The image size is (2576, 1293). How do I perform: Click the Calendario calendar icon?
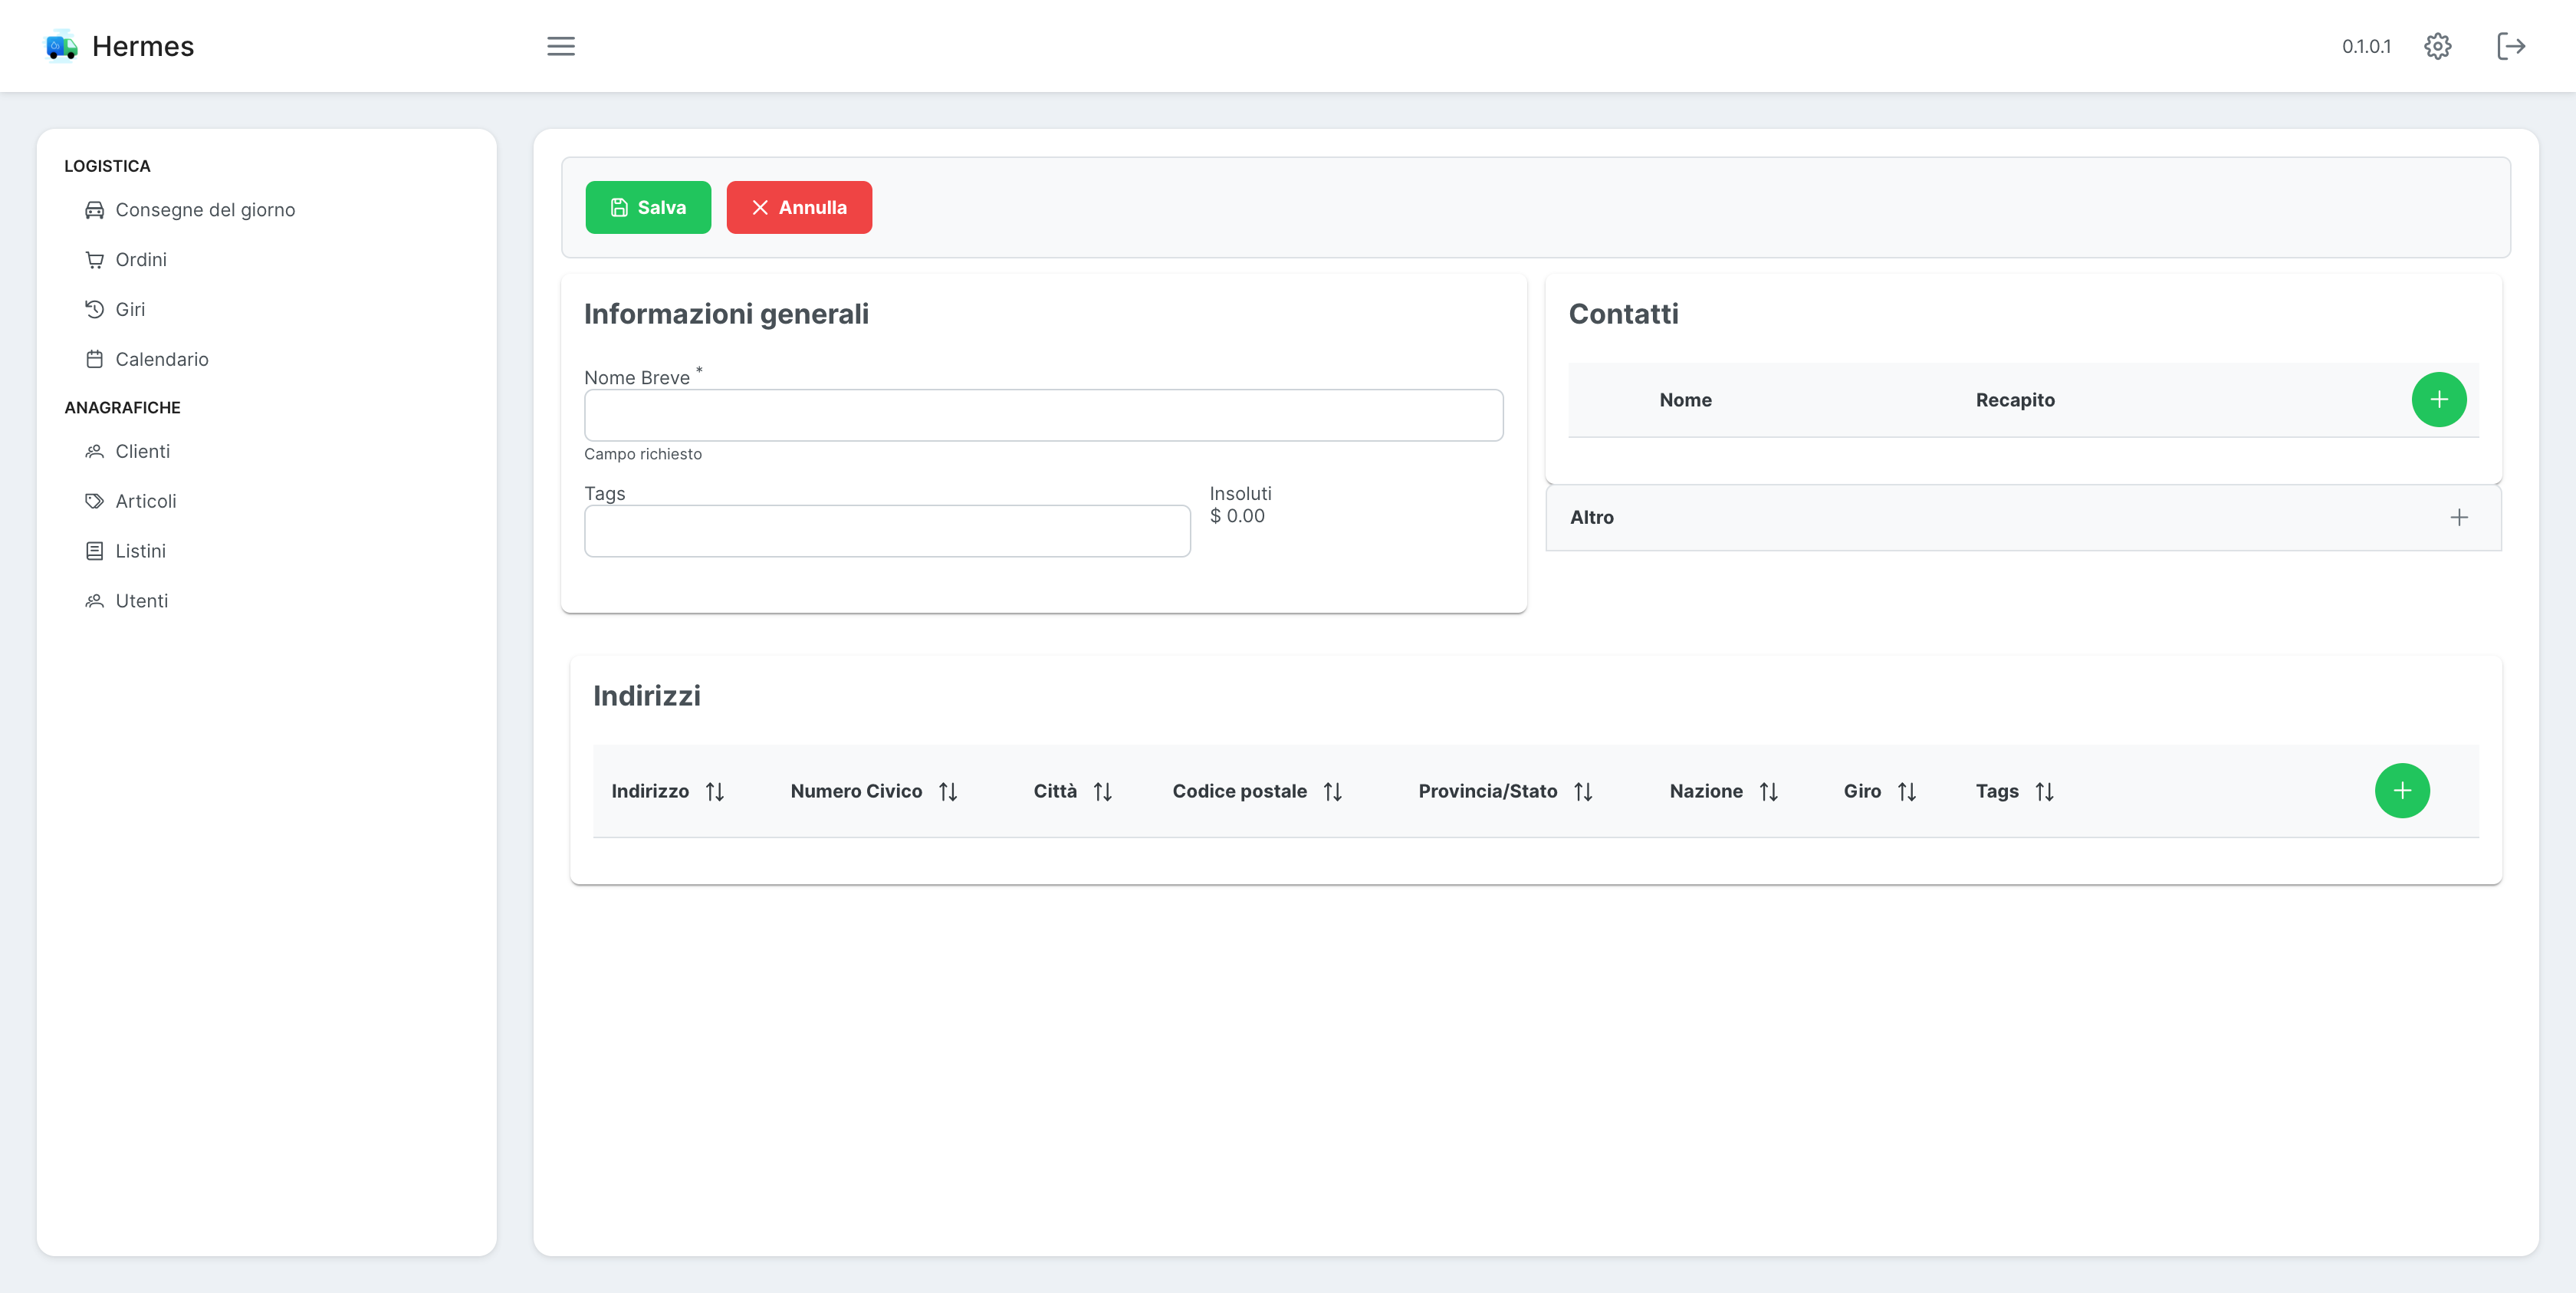click(x=94, y=358)
